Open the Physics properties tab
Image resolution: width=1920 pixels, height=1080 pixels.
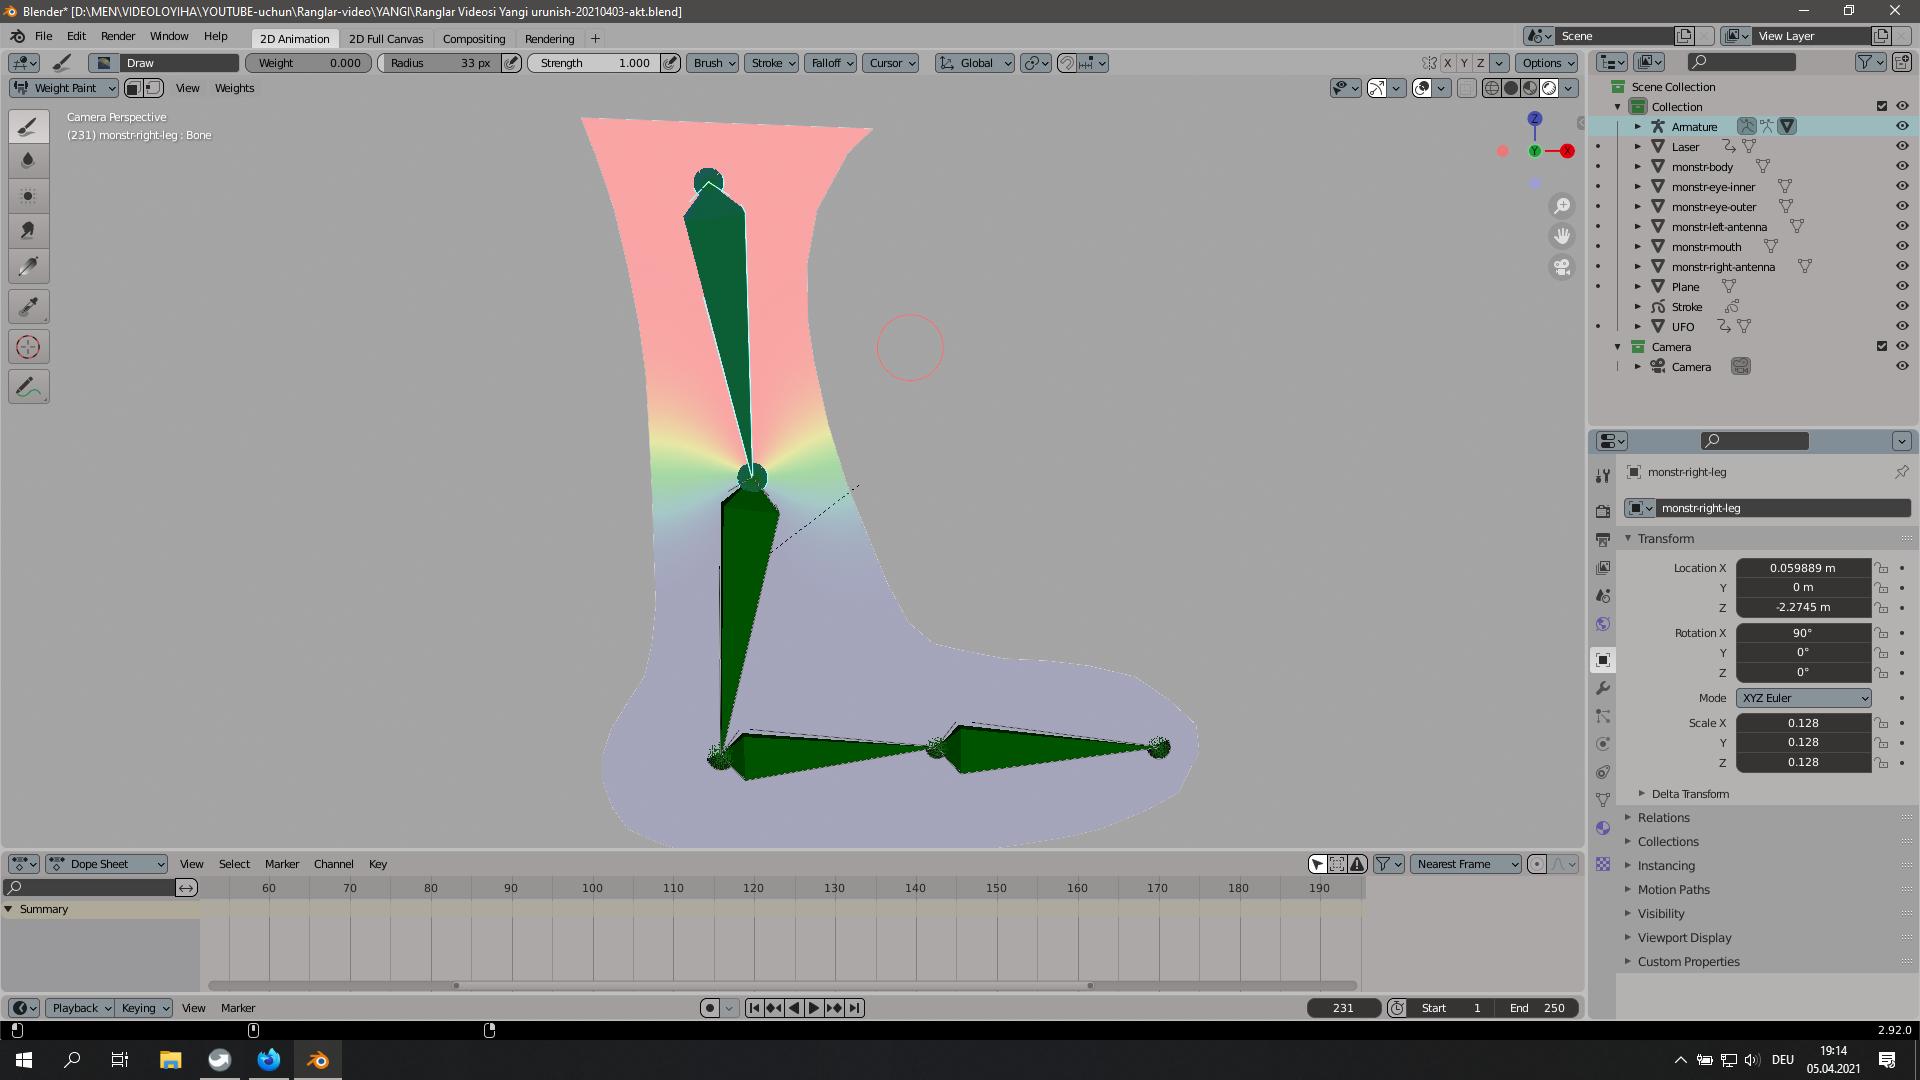coord(1603,744)
